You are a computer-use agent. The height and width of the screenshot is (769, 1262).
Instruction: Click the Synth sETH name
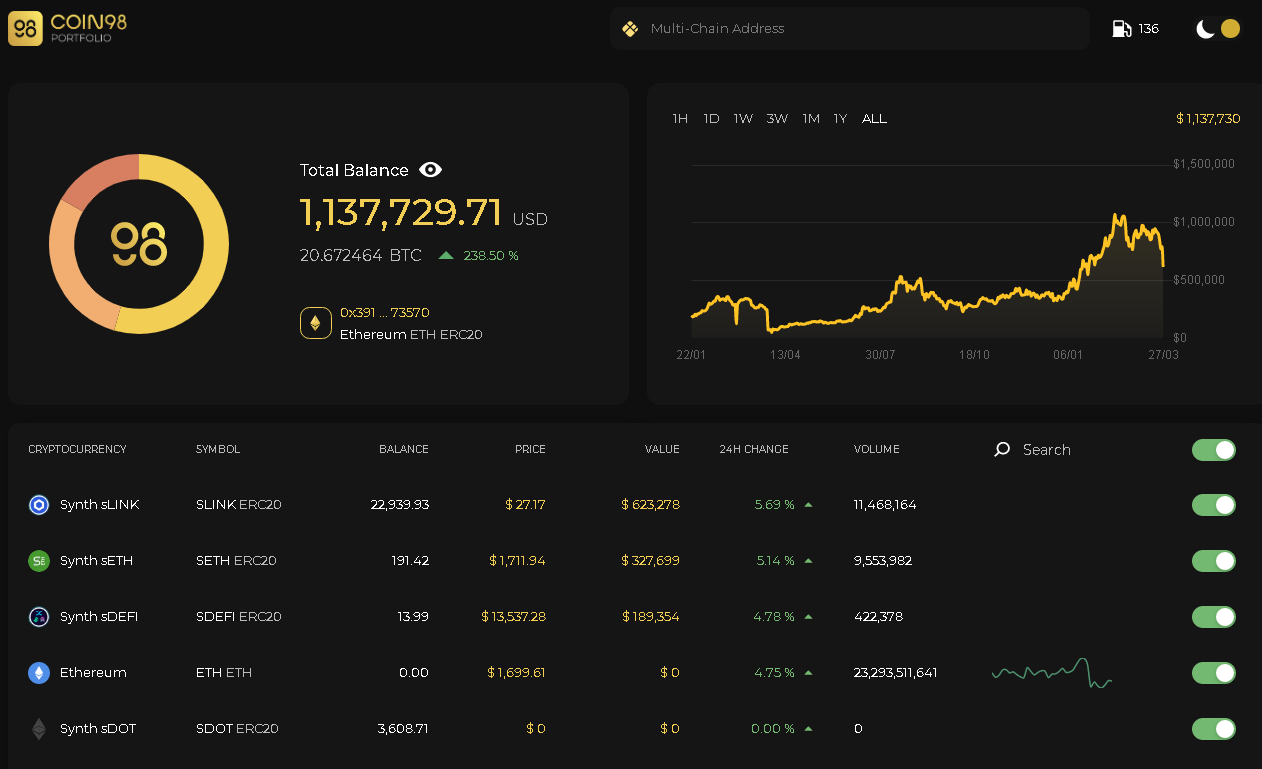click(x=96, y=561)
